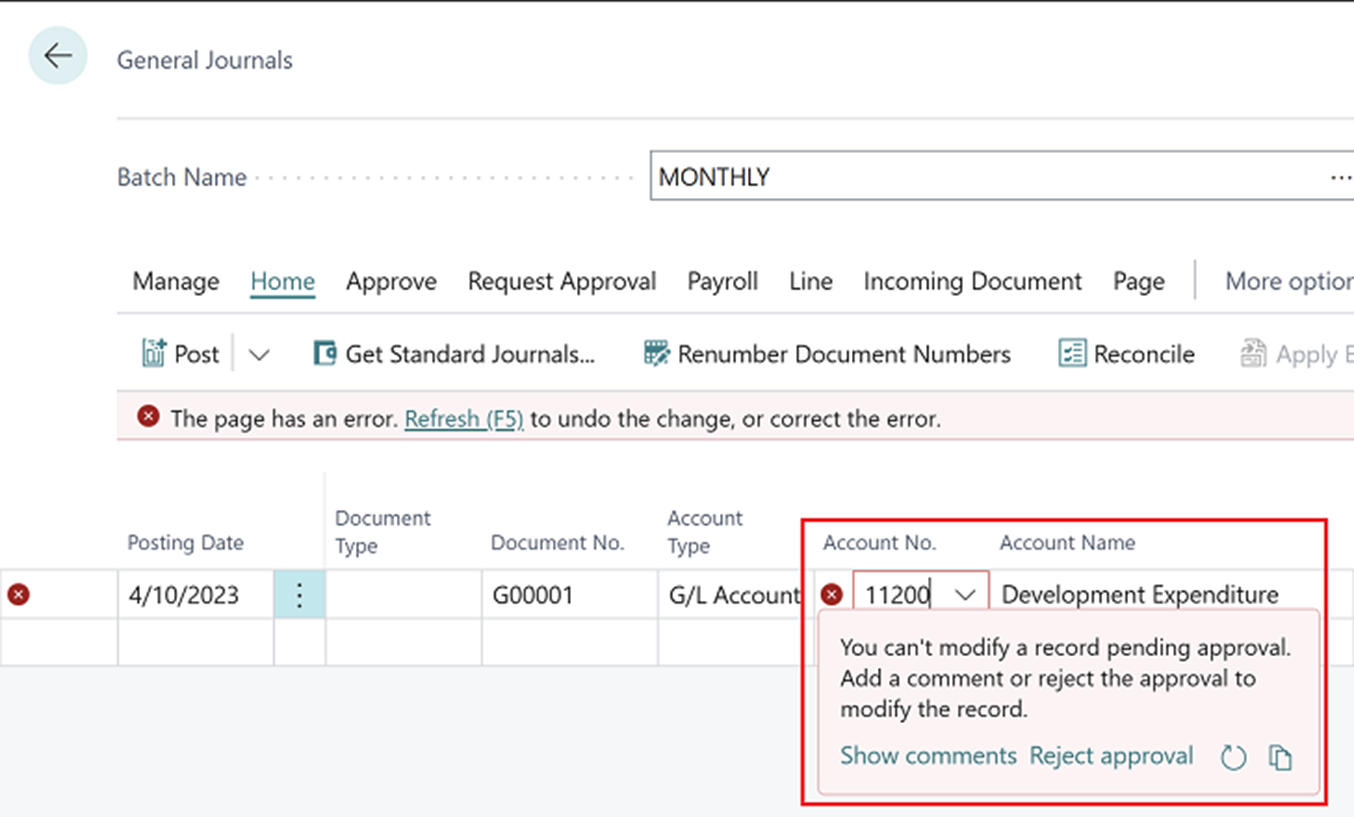This screenshot has height=817, width=1354.
Task: Click the Apply icon at the toolbar's right edge
Action: [x=1253, y=353]
